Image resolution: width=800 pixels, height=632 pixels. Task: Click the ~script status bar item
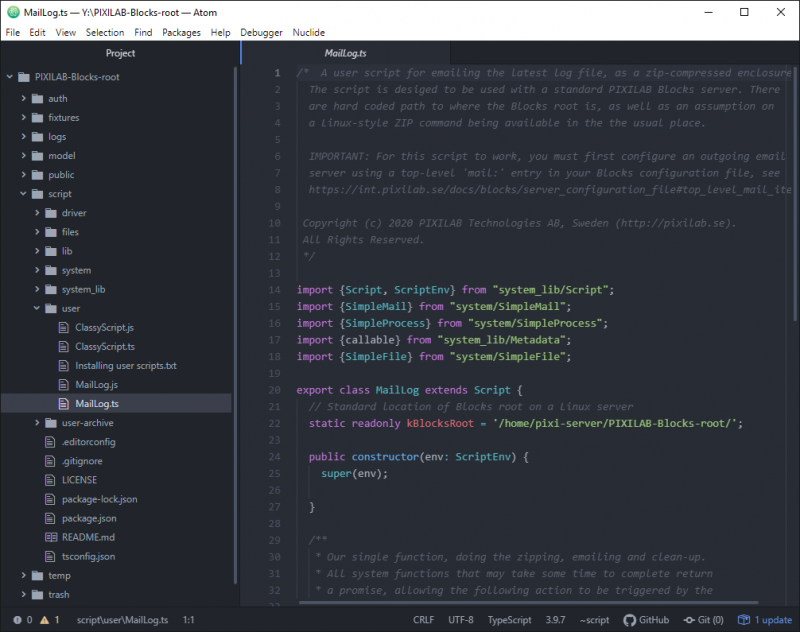(x=594, y=620)
